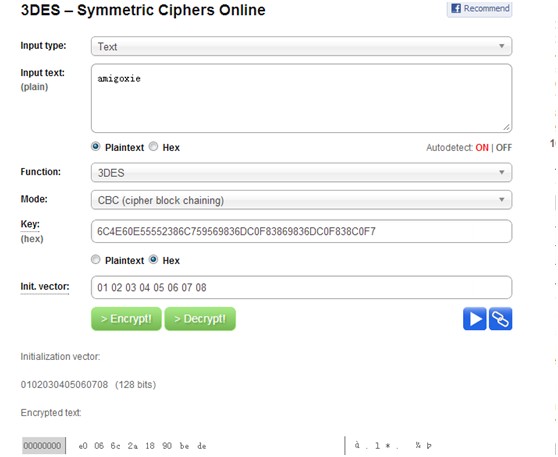Image resolution: width=558 pixels, height=457 pixels.
Task: Select Hex radio for input text
Action: [x=153, y=146]
